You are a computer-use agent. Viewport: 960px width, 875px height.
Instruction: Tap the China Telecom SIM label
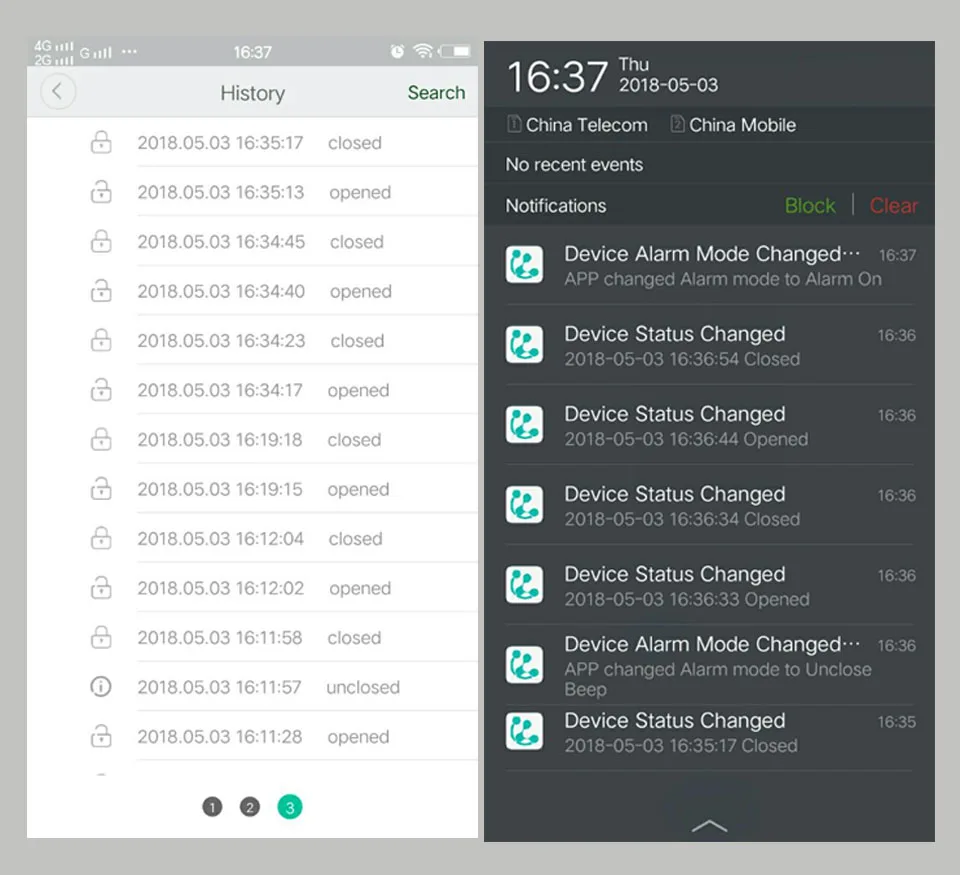point(577,125)
